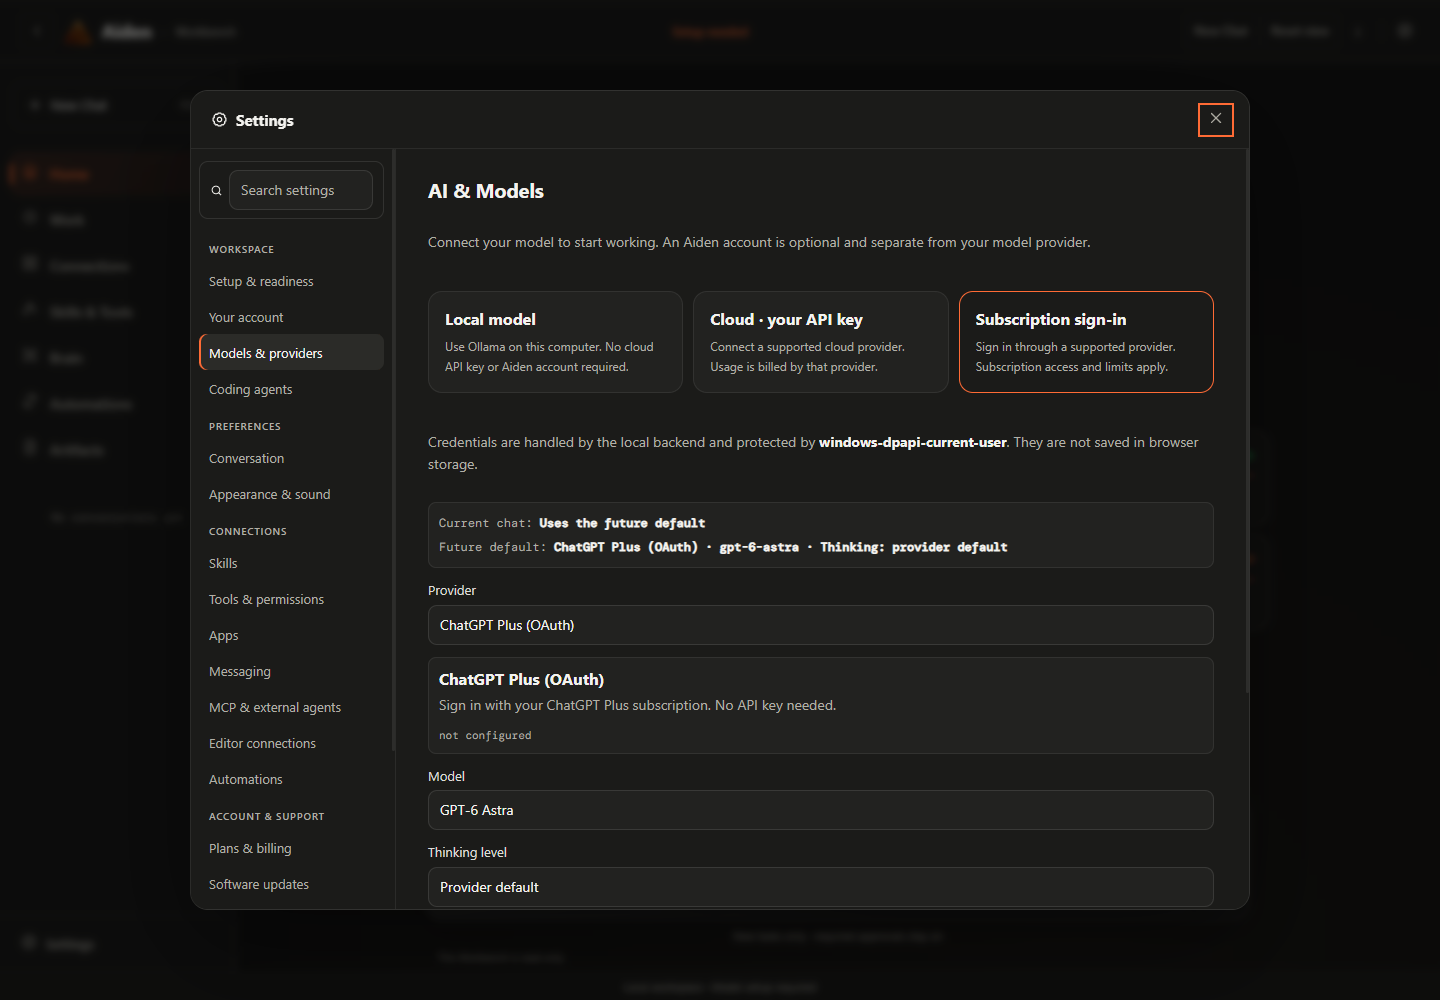Click the 'Model' field label
The image size is (1440, 1000).
click(x=446, y=777)
